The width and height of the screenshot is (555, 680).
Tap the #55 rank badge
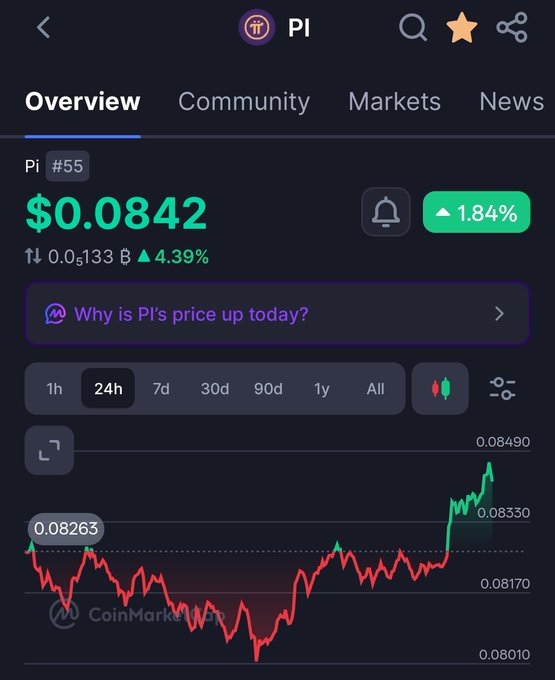(67, 166)
